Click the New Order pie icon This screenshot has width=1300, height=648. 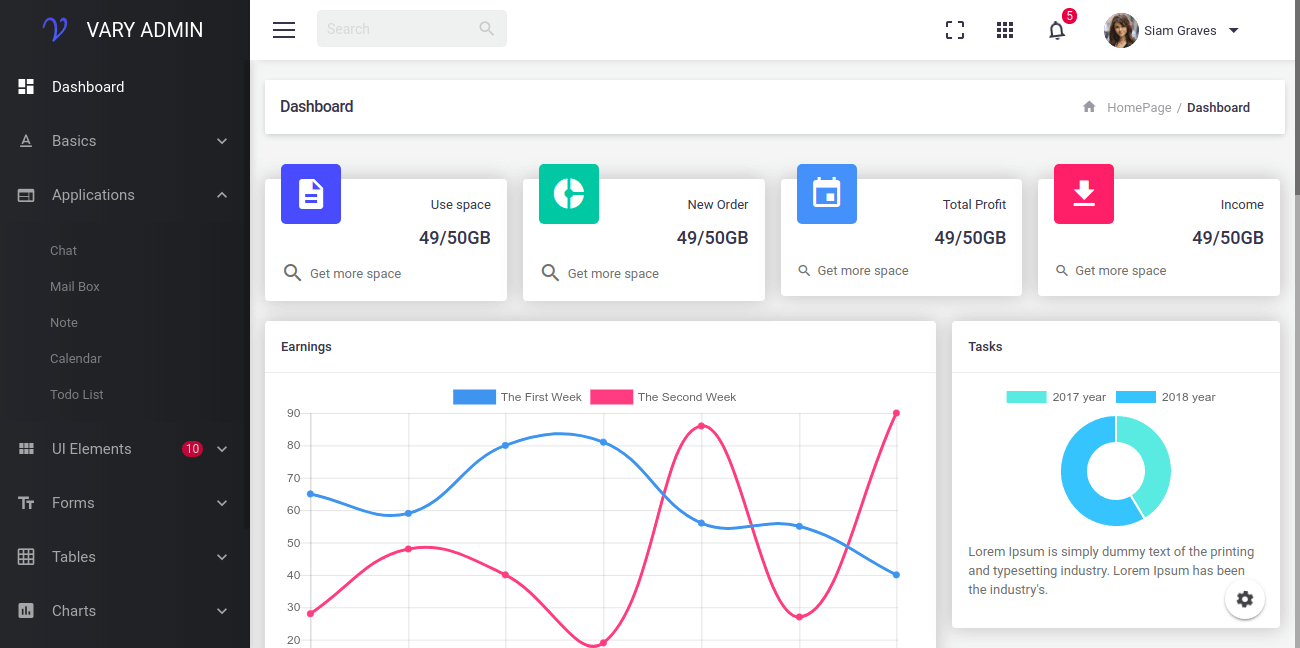[x=569, y=194]
